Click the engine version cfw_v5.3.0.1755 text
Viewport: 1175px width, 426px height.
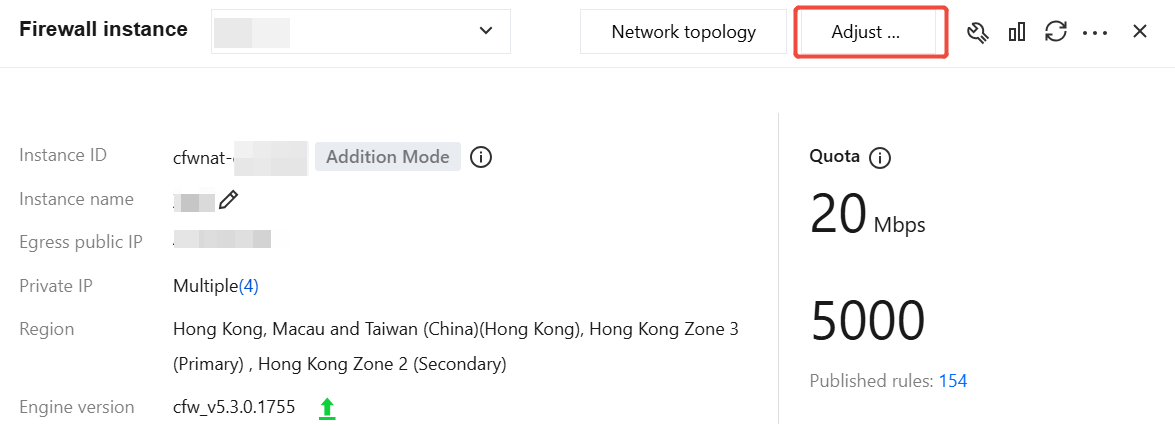pyautogui.click(x=234, y=407)
